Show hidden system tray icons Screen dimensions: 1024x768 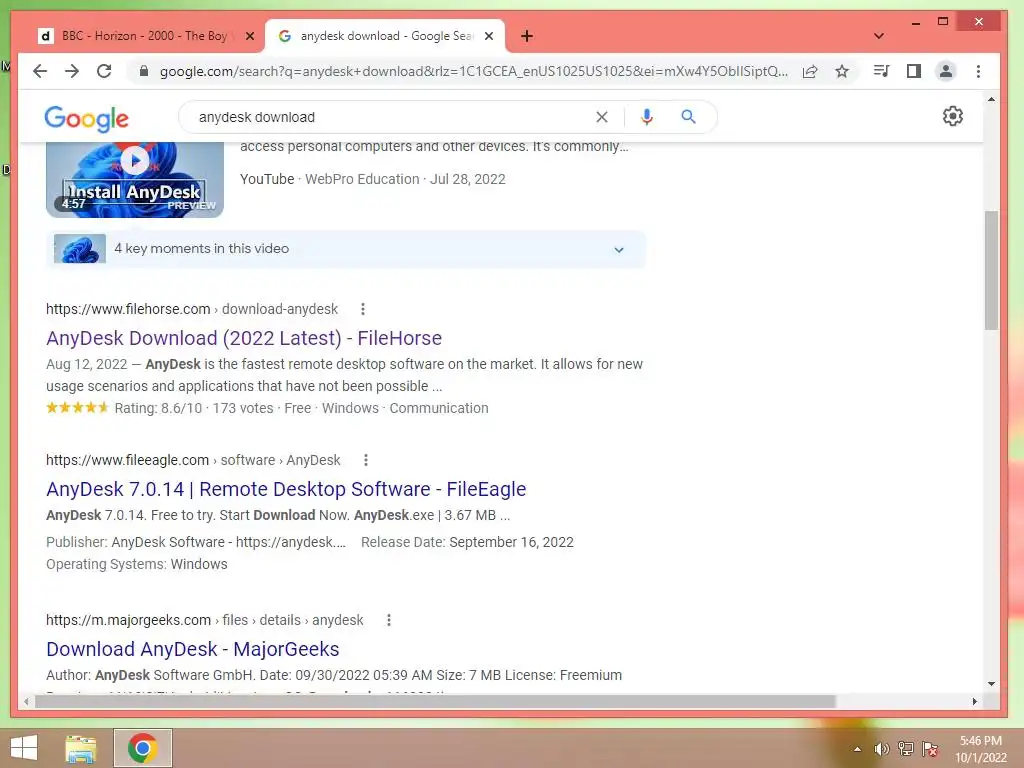tap(857, 749)
